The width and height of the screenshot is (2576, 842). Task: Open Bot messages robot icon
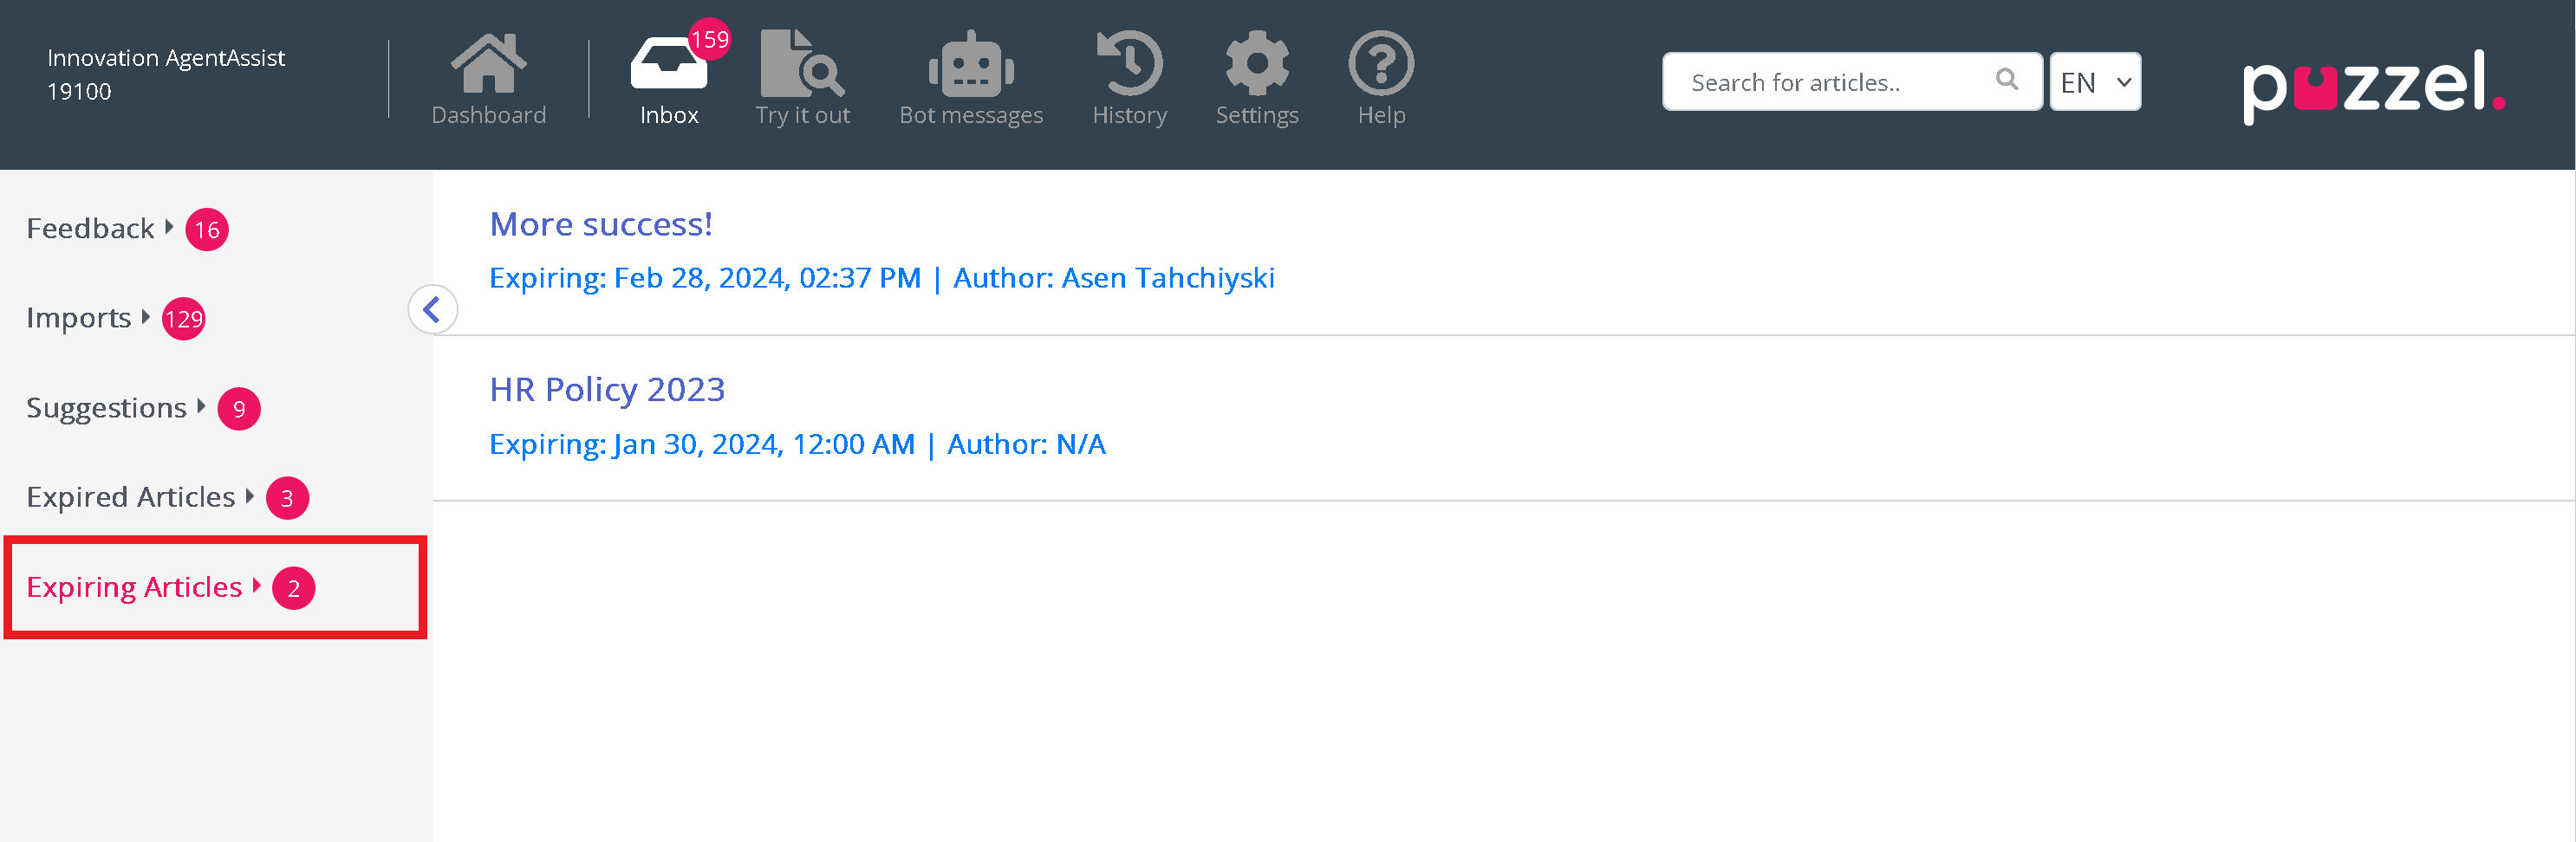coord(970,66)
